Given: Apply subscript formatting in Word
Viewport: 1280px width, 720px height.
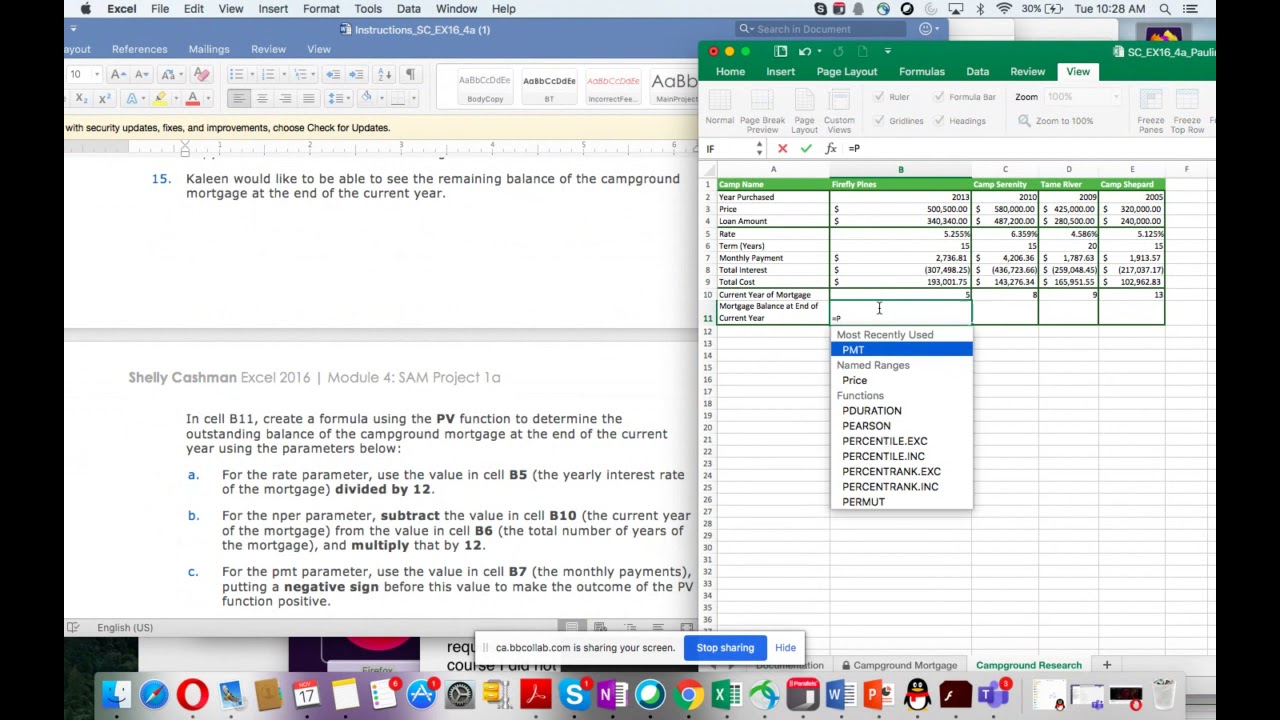Looking at the screenshot, I should point(81,99).
